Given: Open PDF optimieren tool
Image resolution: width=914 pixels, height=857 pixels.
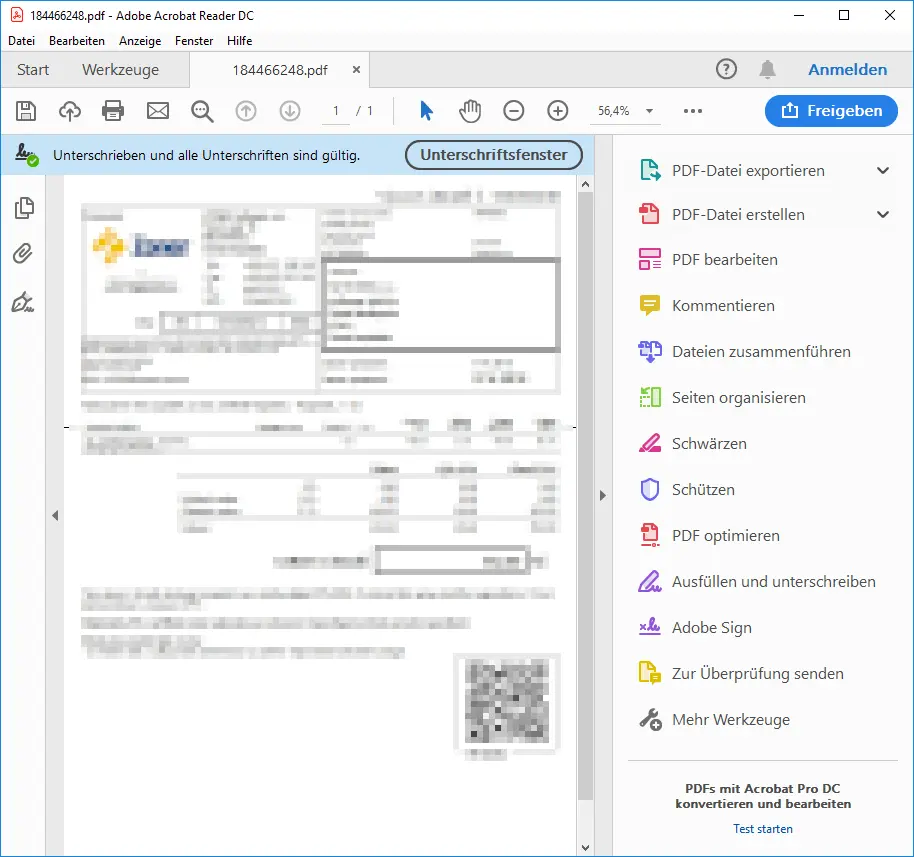Looking at the screenshot, I should (726, 536).
